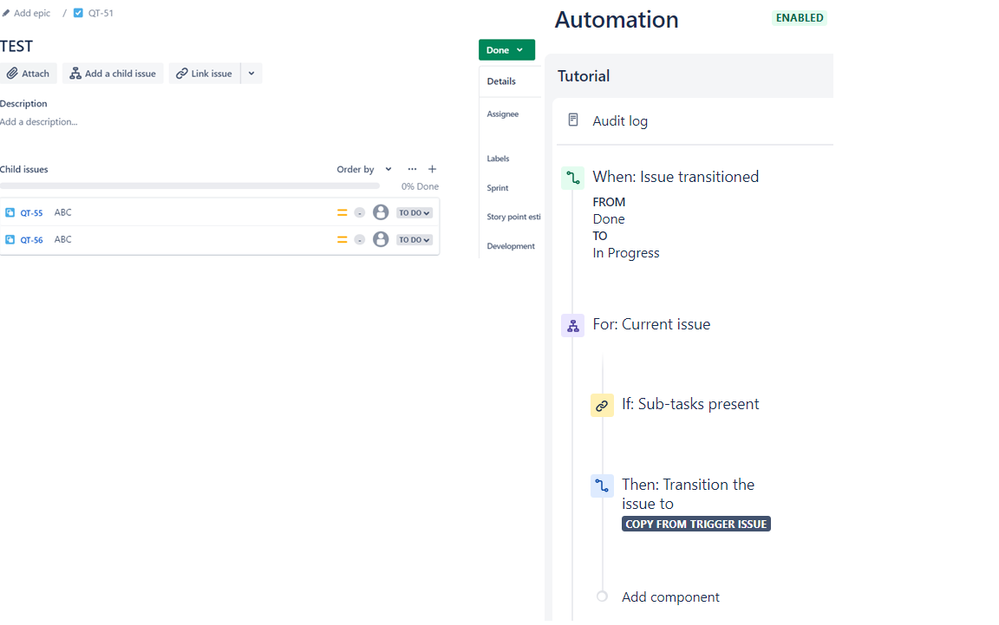Screen dimensions: 999x625
Task: Open the TO DO status dropdown for QT-55
Action: [414, 213]
